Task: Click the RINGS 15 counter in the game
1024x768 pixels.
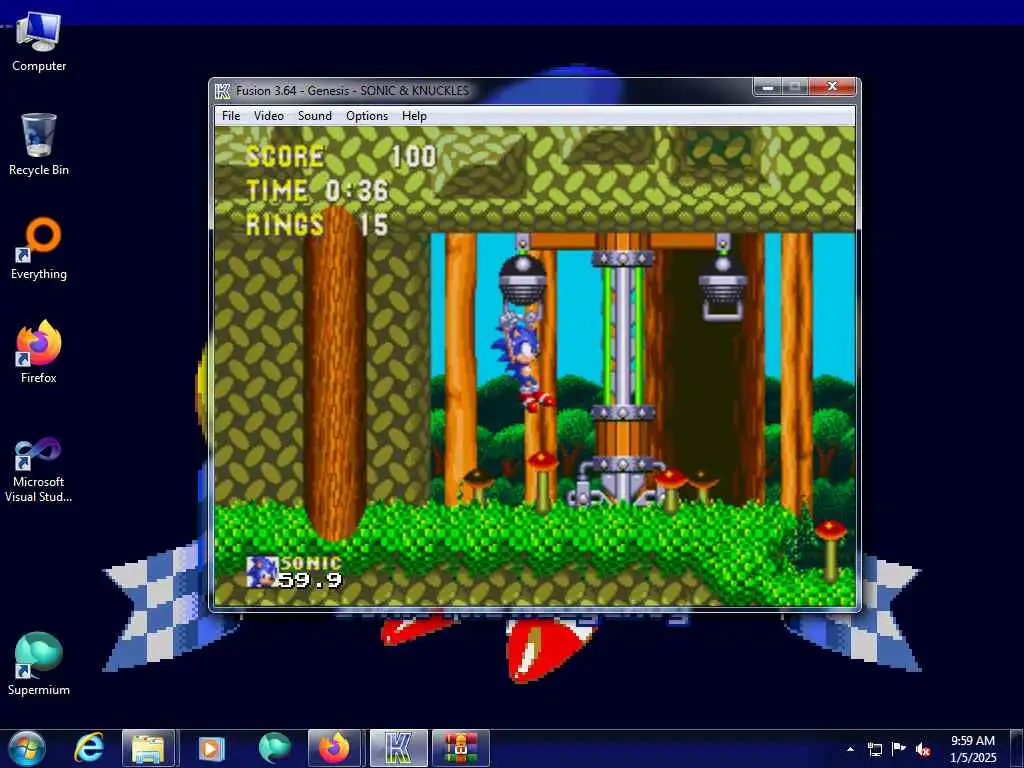Action: pos(317,225)
